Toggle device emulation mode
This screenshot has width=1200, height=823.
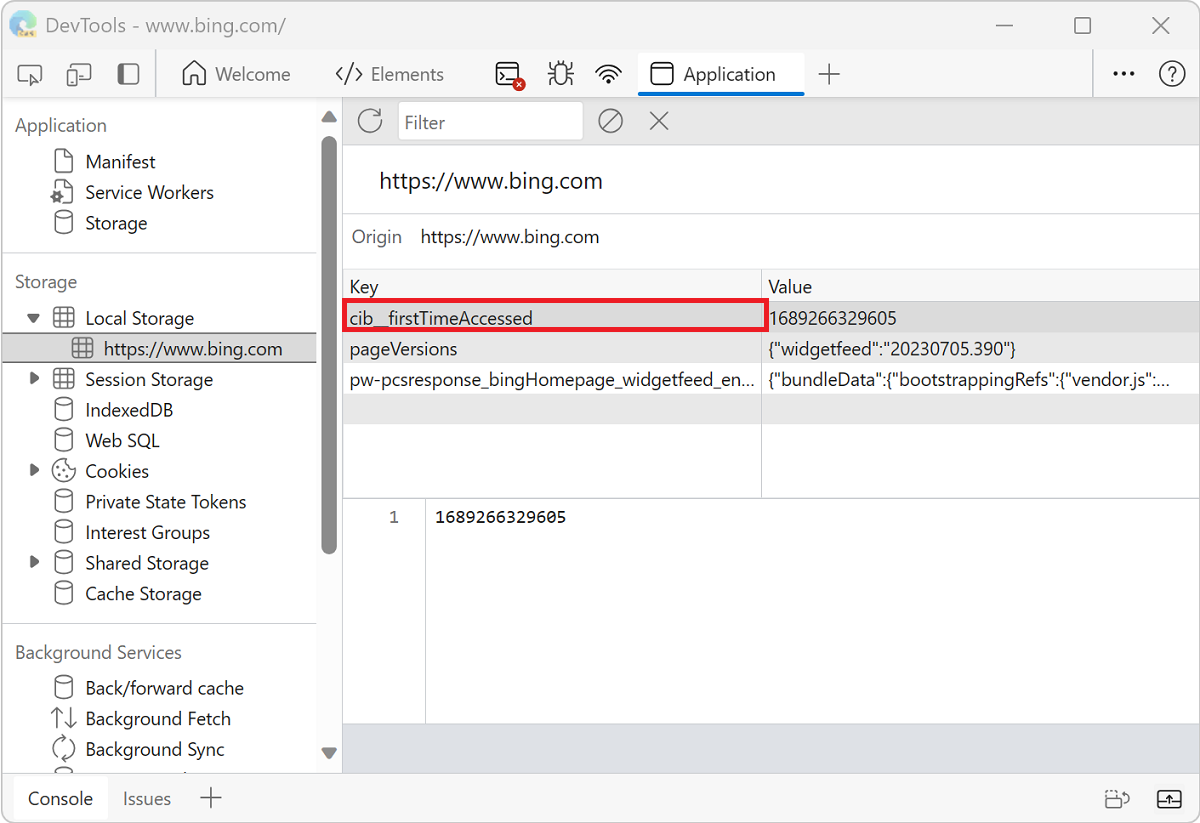[x=78, y=74]
